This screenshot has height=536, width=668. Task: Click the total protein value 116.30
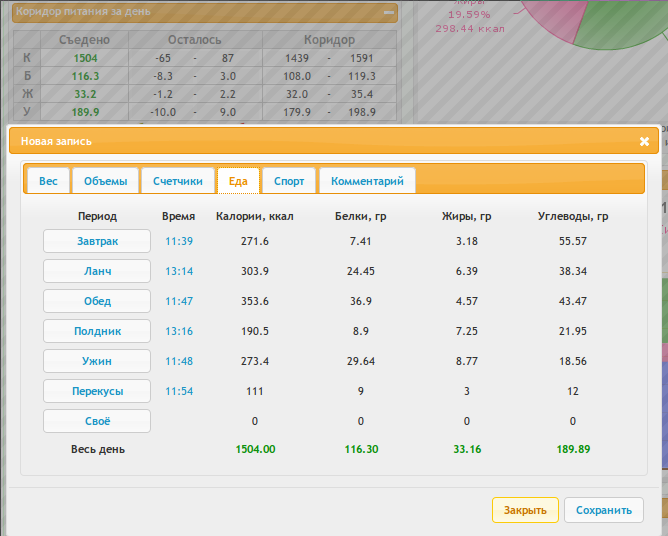(361, 449)
